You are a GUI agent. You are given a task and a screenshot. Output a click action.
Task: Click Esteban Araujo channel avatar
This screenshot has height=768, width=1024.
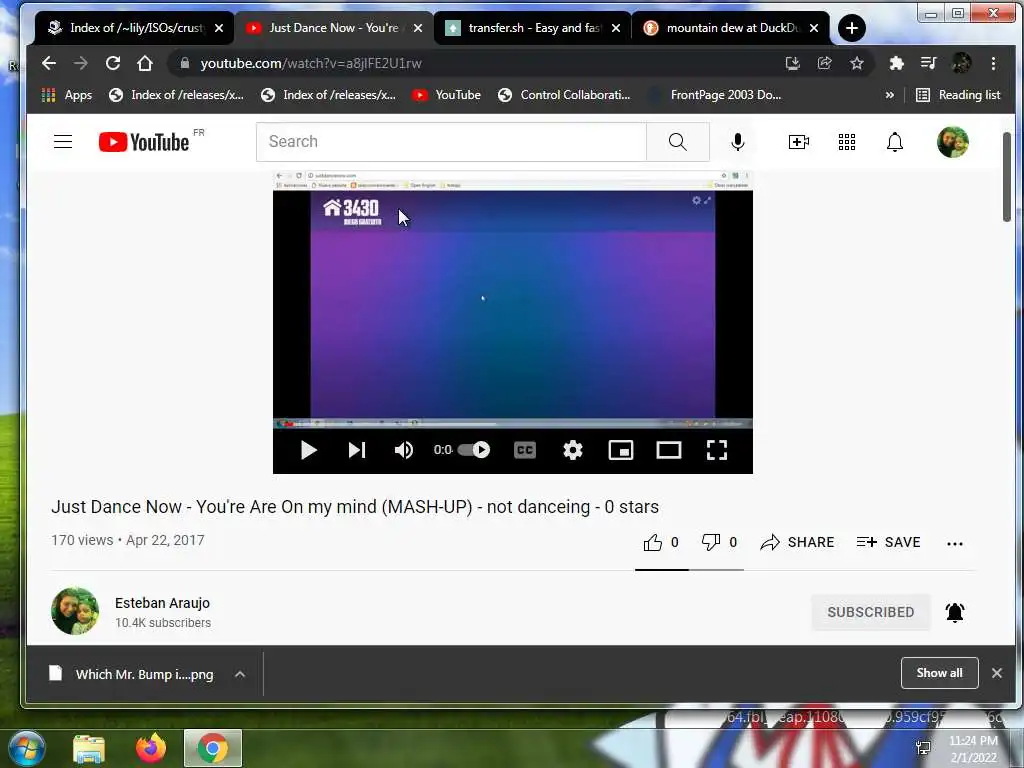75,611
